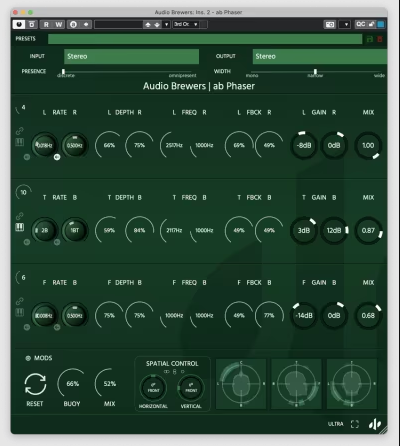Open the PRESETS selection bar
This screenshot has width=400, height=446.
pyautogui.click(x=205, y=39)
